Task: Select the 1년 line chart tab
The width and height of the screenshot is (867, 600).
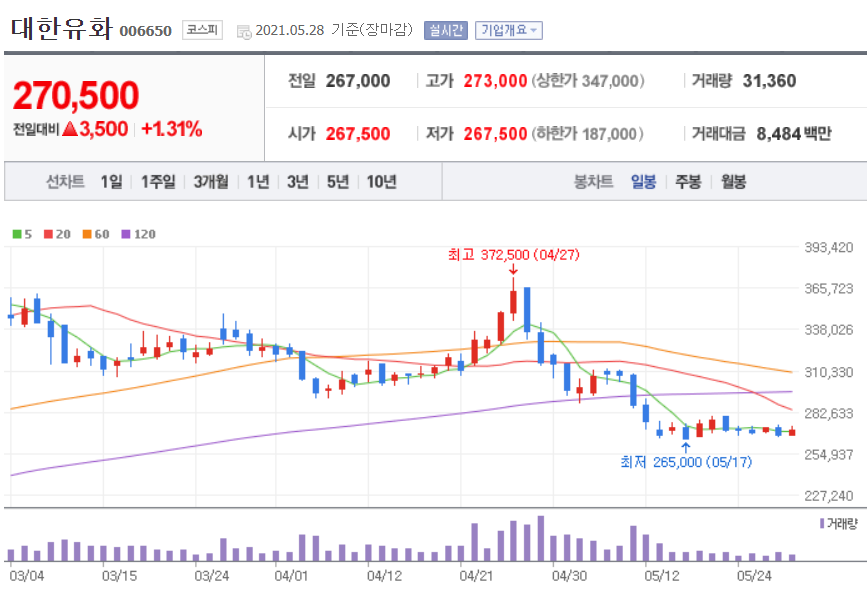Action: coord(258,181)
